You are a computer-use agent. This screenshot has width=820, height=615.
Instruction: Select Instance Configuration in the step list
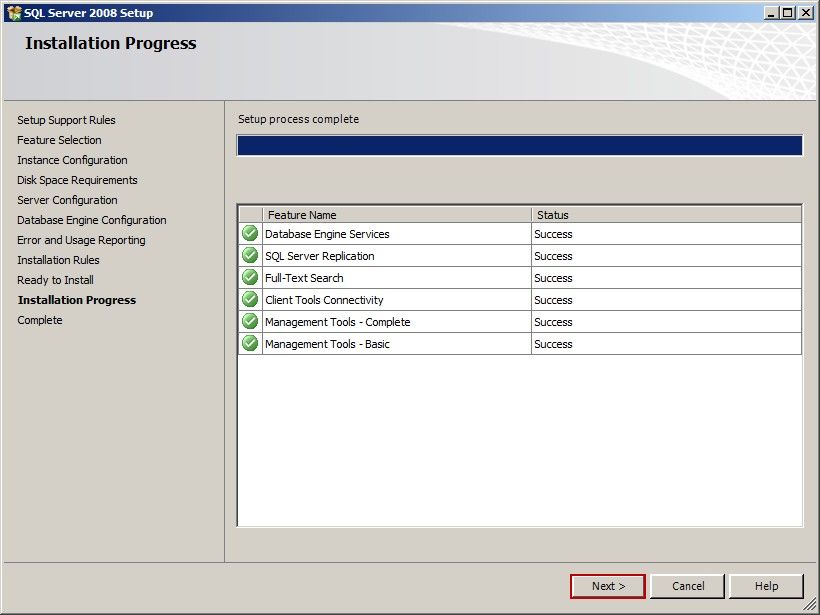72,160
